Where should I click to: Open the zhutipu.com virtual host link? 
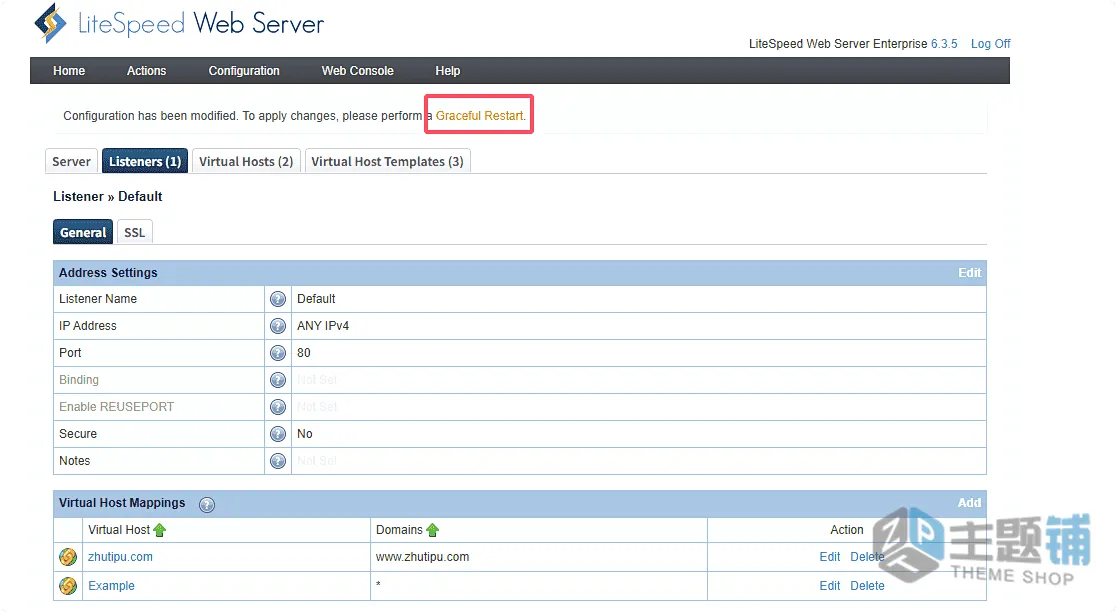coord(120,557)
